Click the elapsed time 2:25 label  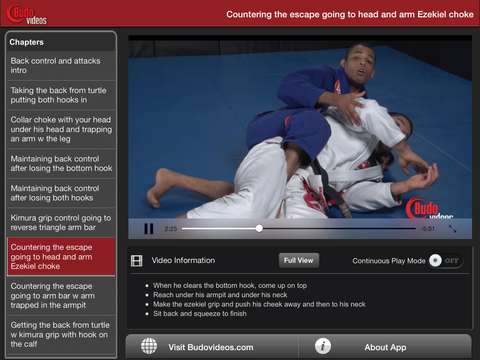pyautogui.click(x=171, y=229)
